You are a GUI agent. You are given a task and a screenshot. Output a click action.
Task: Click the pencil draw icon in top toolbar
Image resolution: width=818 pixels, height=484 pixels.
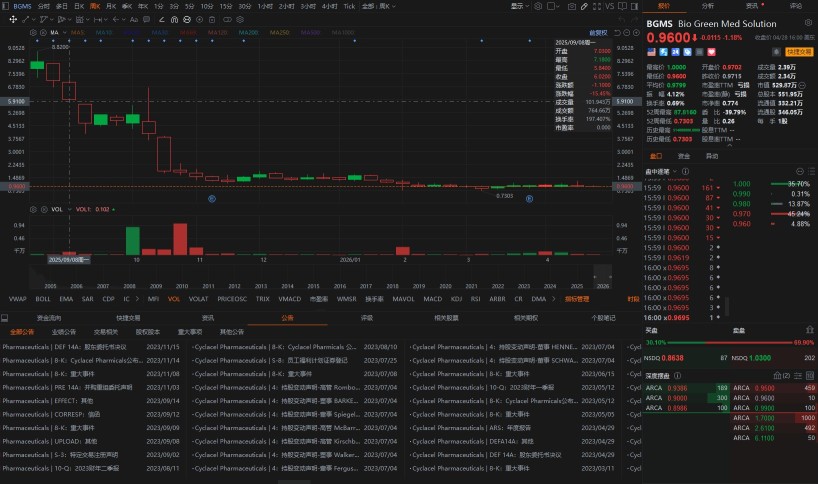584,6
